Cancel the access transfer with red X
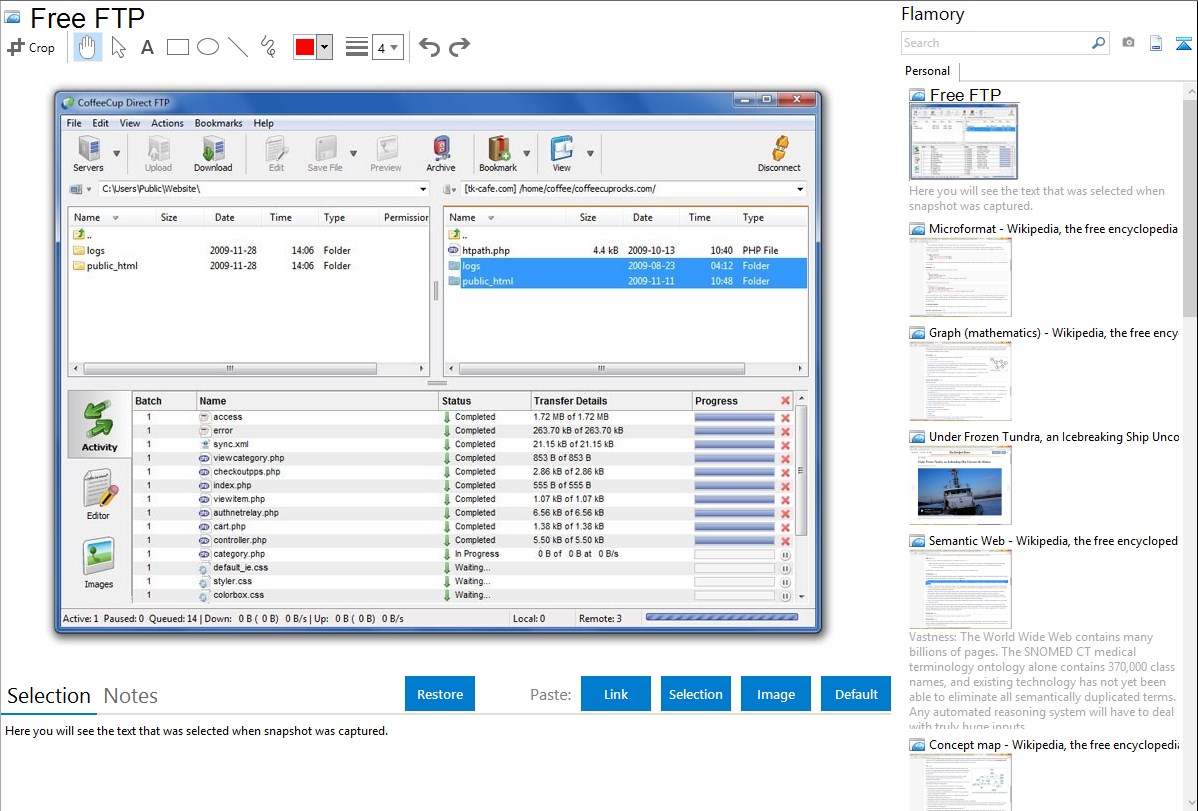Viewport: 1198px width, 811px height. pyautogui.click(x=785, y=417)
